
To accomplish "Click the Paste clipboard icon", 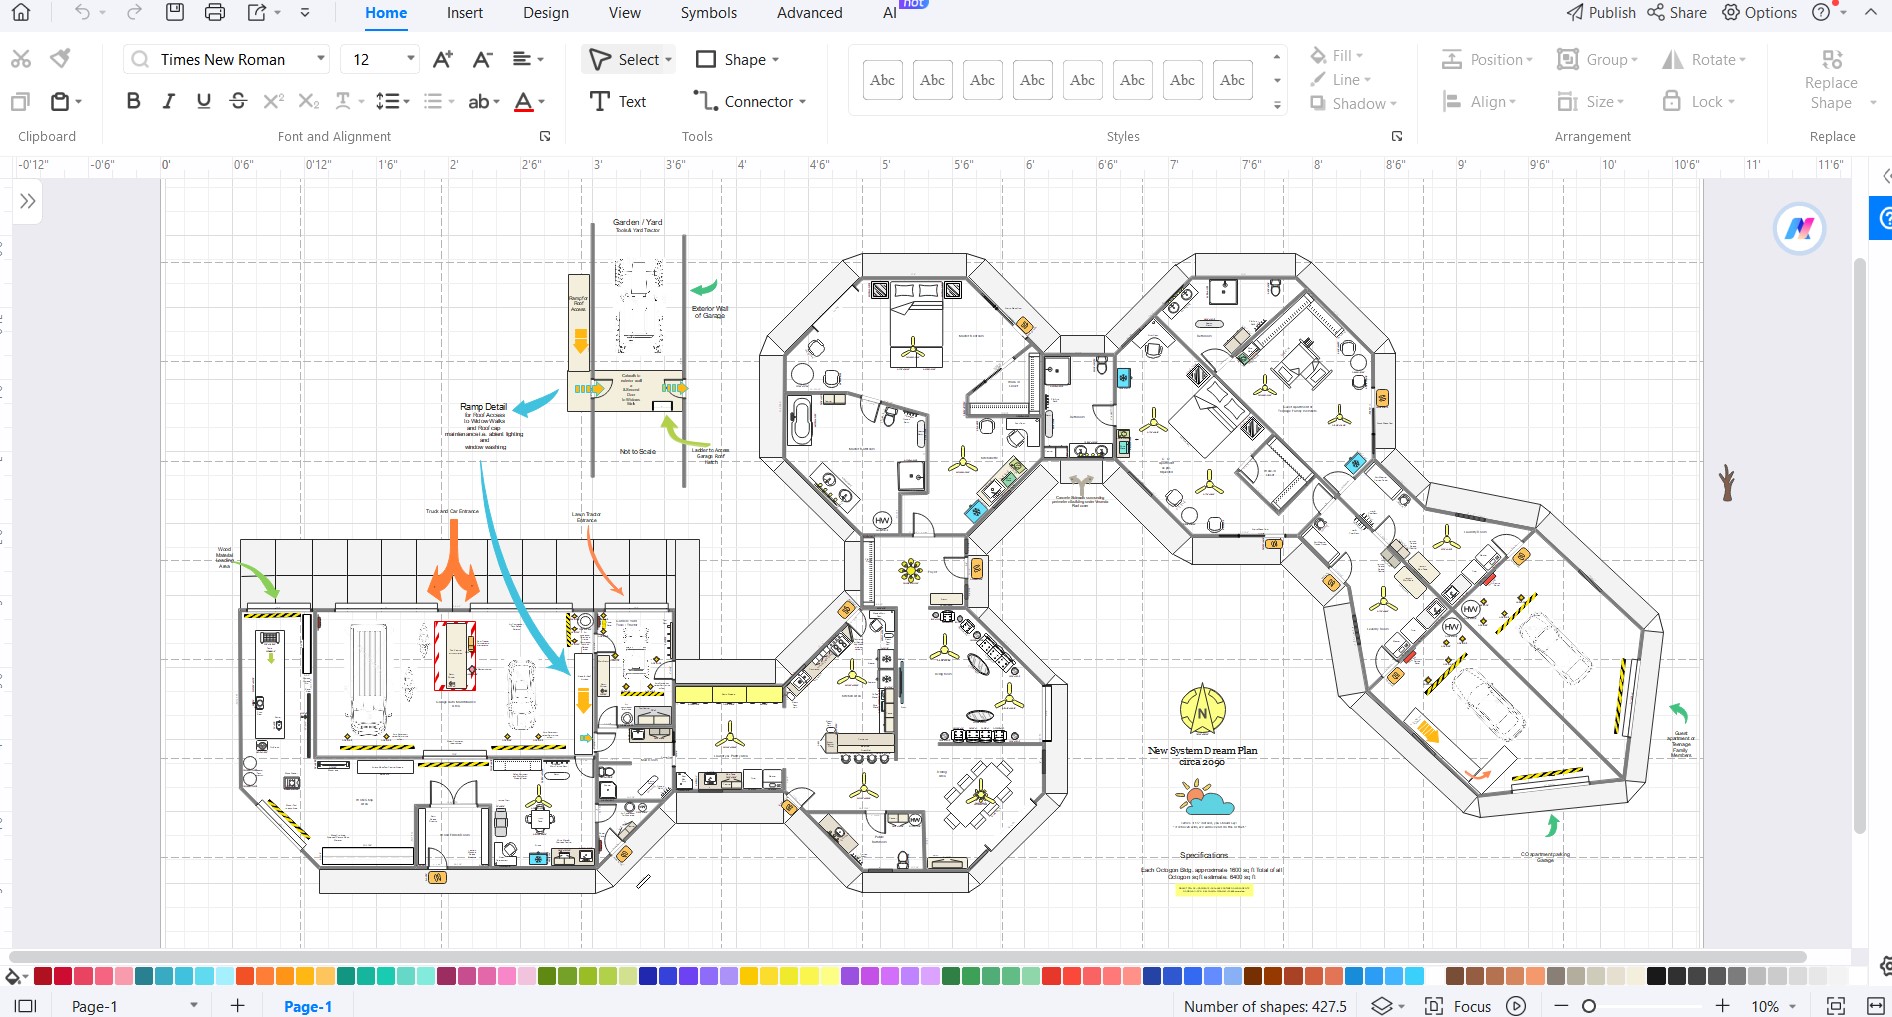I will 61,101.
